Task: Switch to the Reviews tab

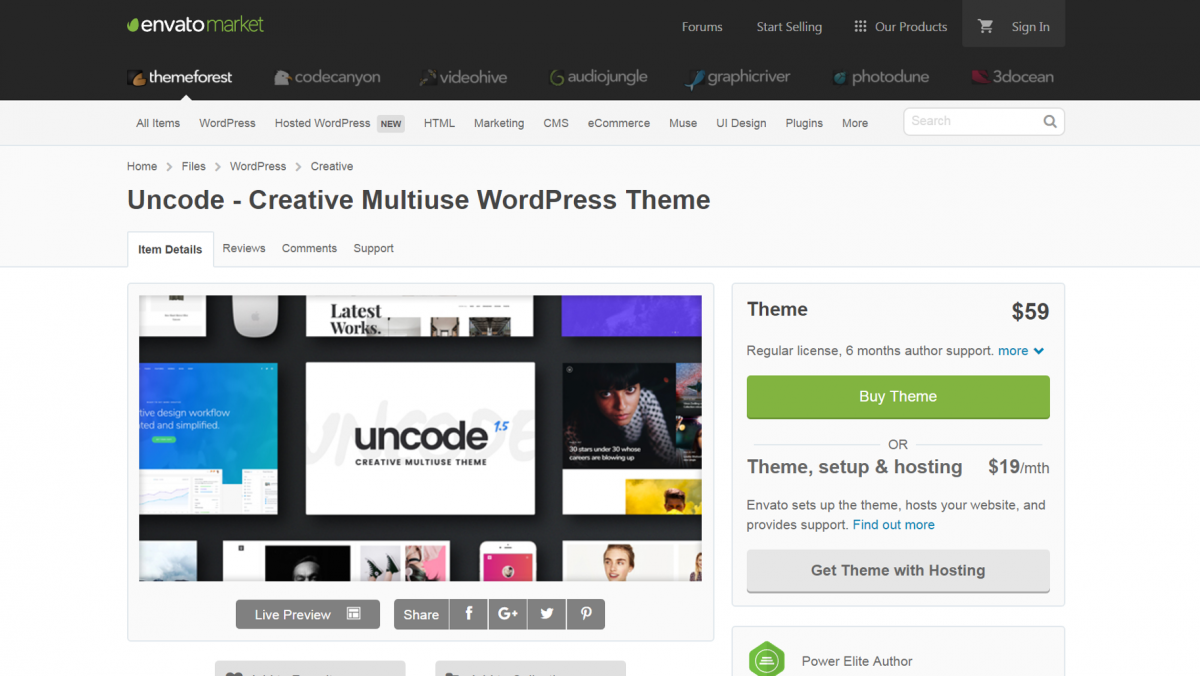Action: click(x=244, y=248)
